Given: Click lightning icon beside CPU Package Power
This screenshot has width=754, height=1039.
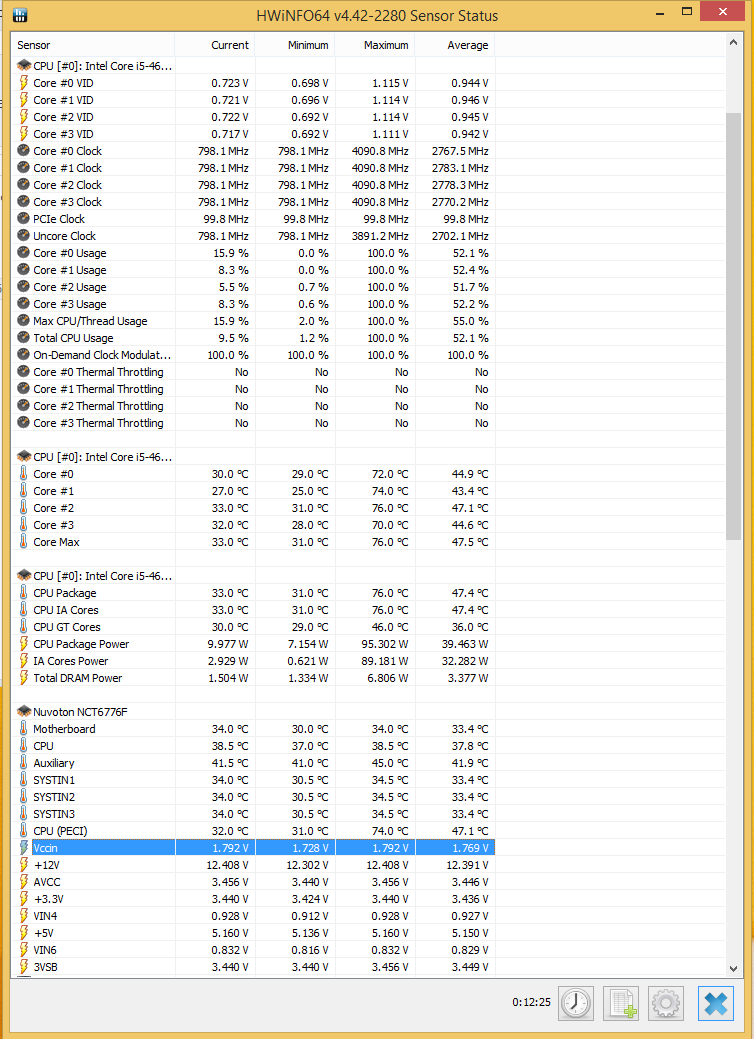Looking at the screenshot, I should coord(23,643).
